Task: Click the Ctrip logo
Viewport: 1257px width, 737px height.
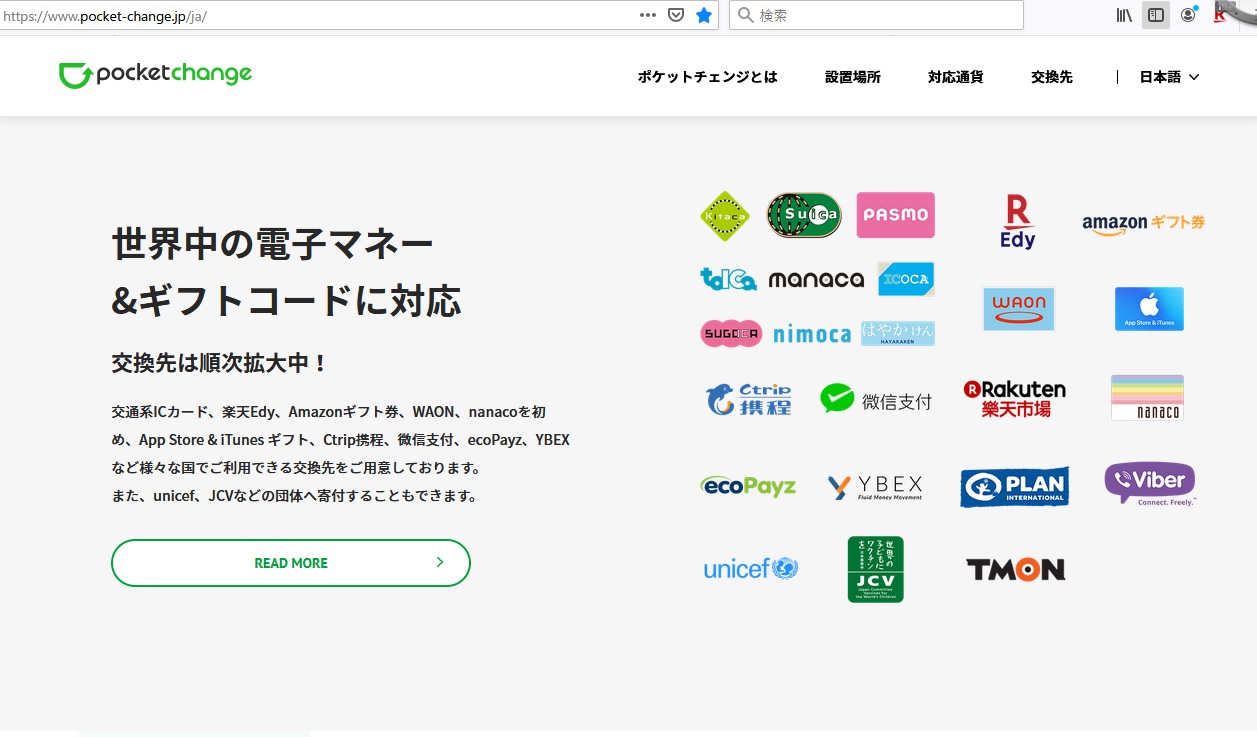Action: [748, 398]
